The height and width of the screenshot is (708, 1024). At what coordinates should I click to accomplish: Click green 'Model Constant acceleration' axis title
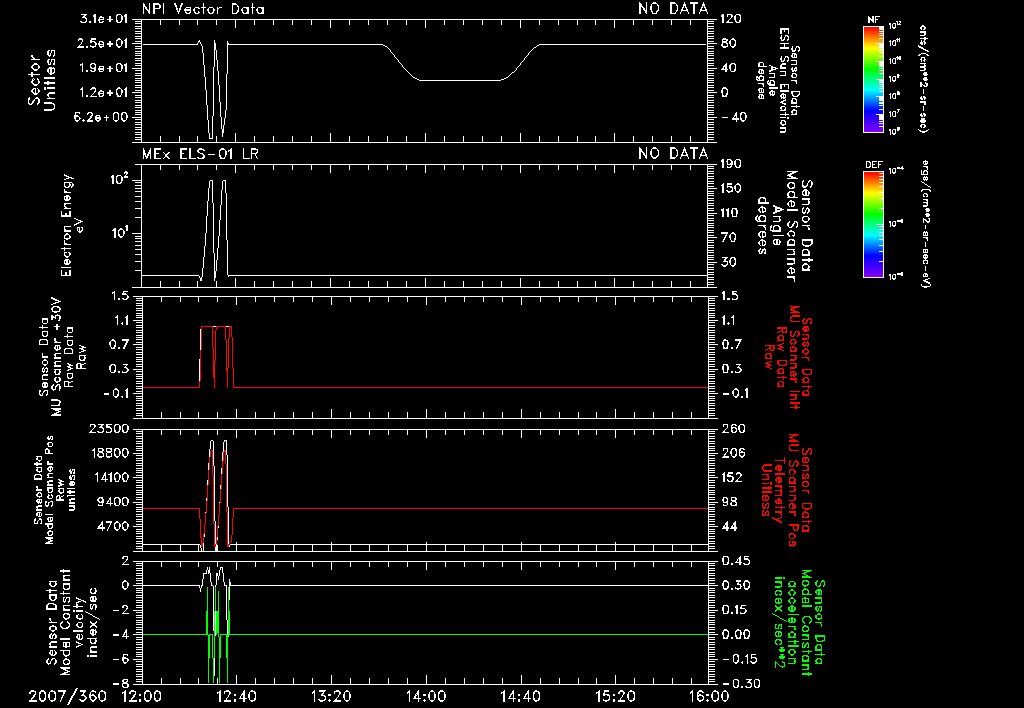(x=800, y=622)
